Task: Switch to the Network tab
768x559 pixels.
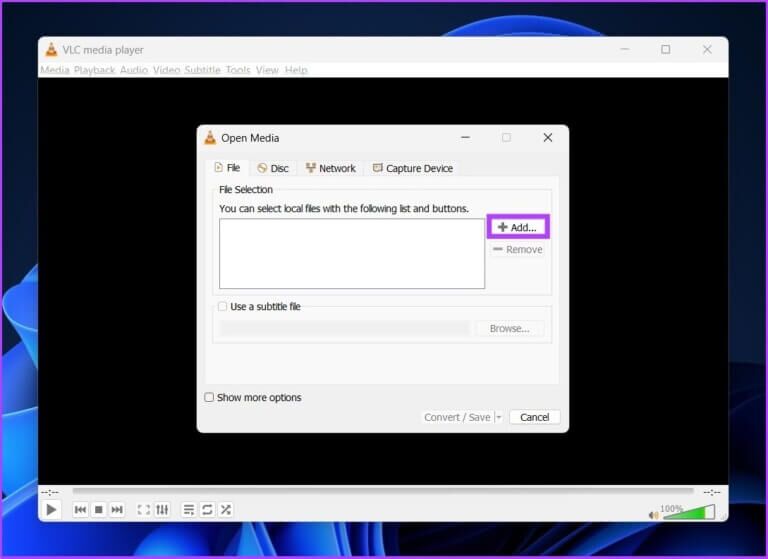Action: (x=331, y=169)
